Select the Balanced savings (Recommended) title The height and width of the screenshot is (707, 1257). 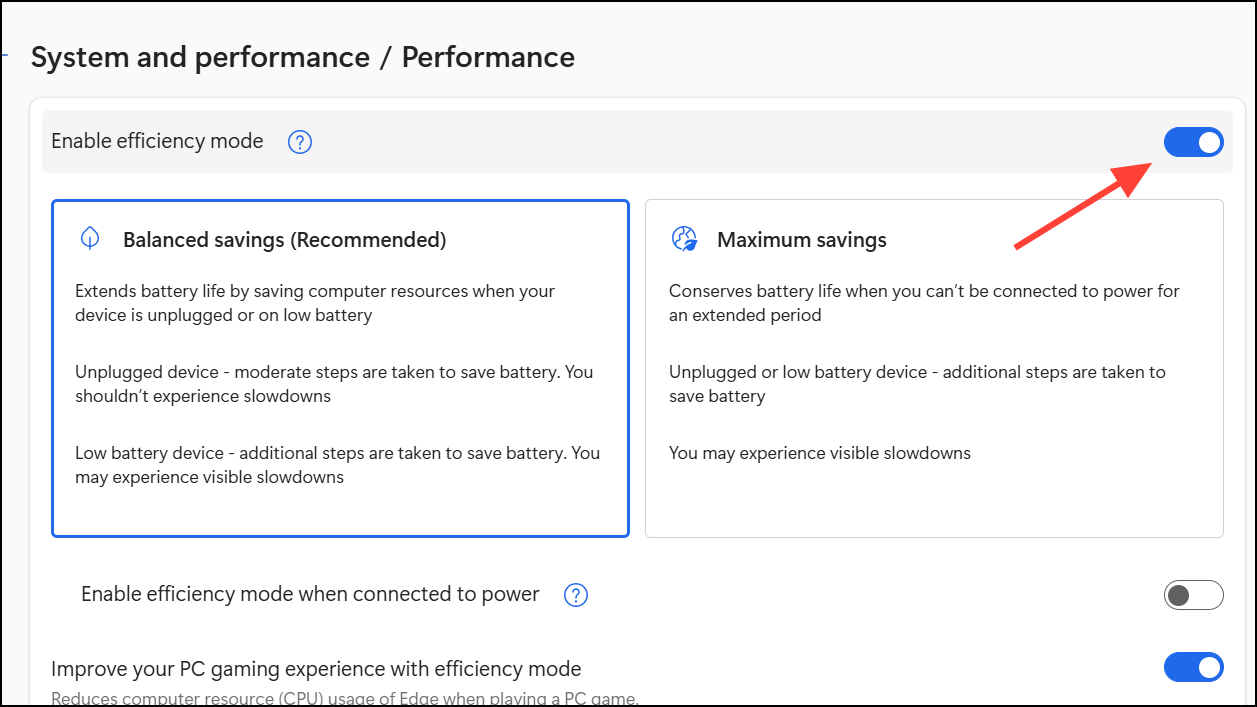pos(284,240)
